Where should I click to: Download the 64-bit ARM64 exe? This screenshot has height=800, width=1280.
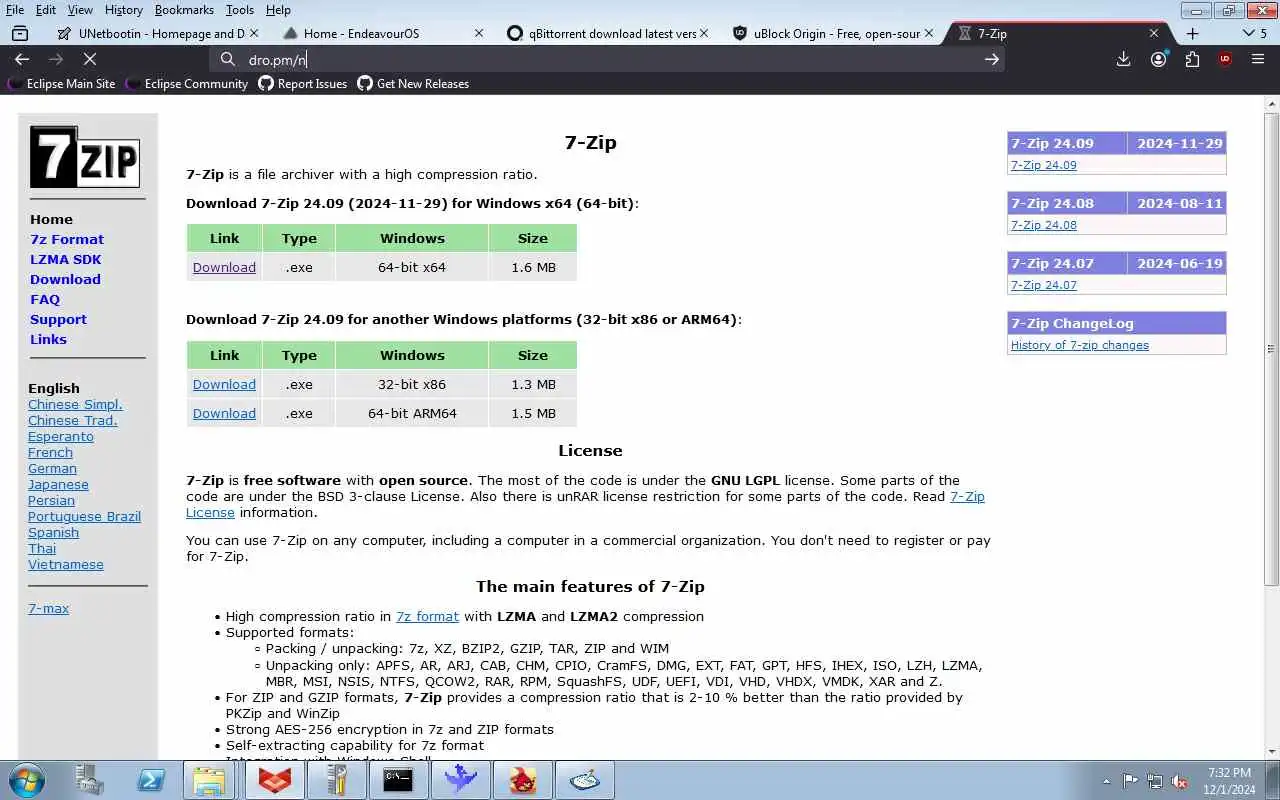point(224,414)
